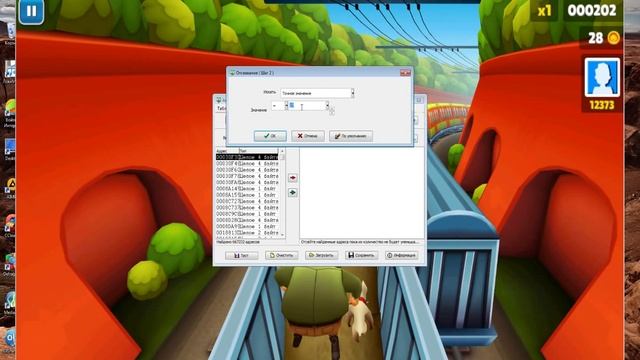Click the x1 multiplier indicator
The height and width of the screenshot is (360, 640).
[544, 11]
